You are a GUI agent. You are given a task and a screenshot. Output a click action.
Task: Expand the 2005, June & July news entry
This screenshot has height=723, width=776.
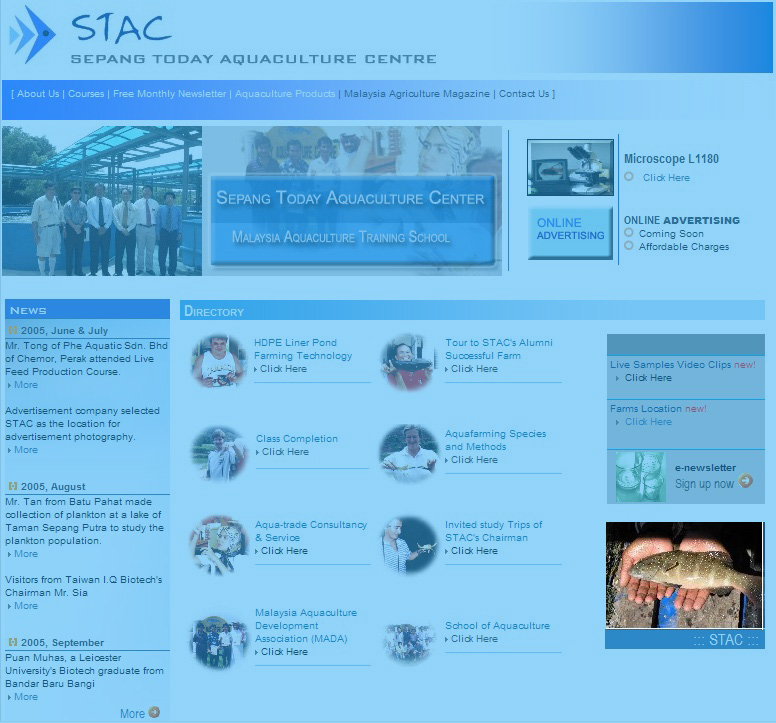(x=13, y=330)
